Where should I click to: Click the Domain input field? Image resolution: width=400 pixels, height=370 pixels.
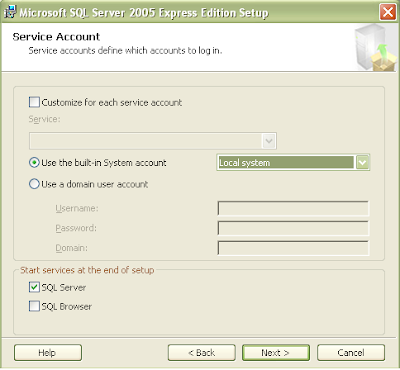(x=293, y=248)
